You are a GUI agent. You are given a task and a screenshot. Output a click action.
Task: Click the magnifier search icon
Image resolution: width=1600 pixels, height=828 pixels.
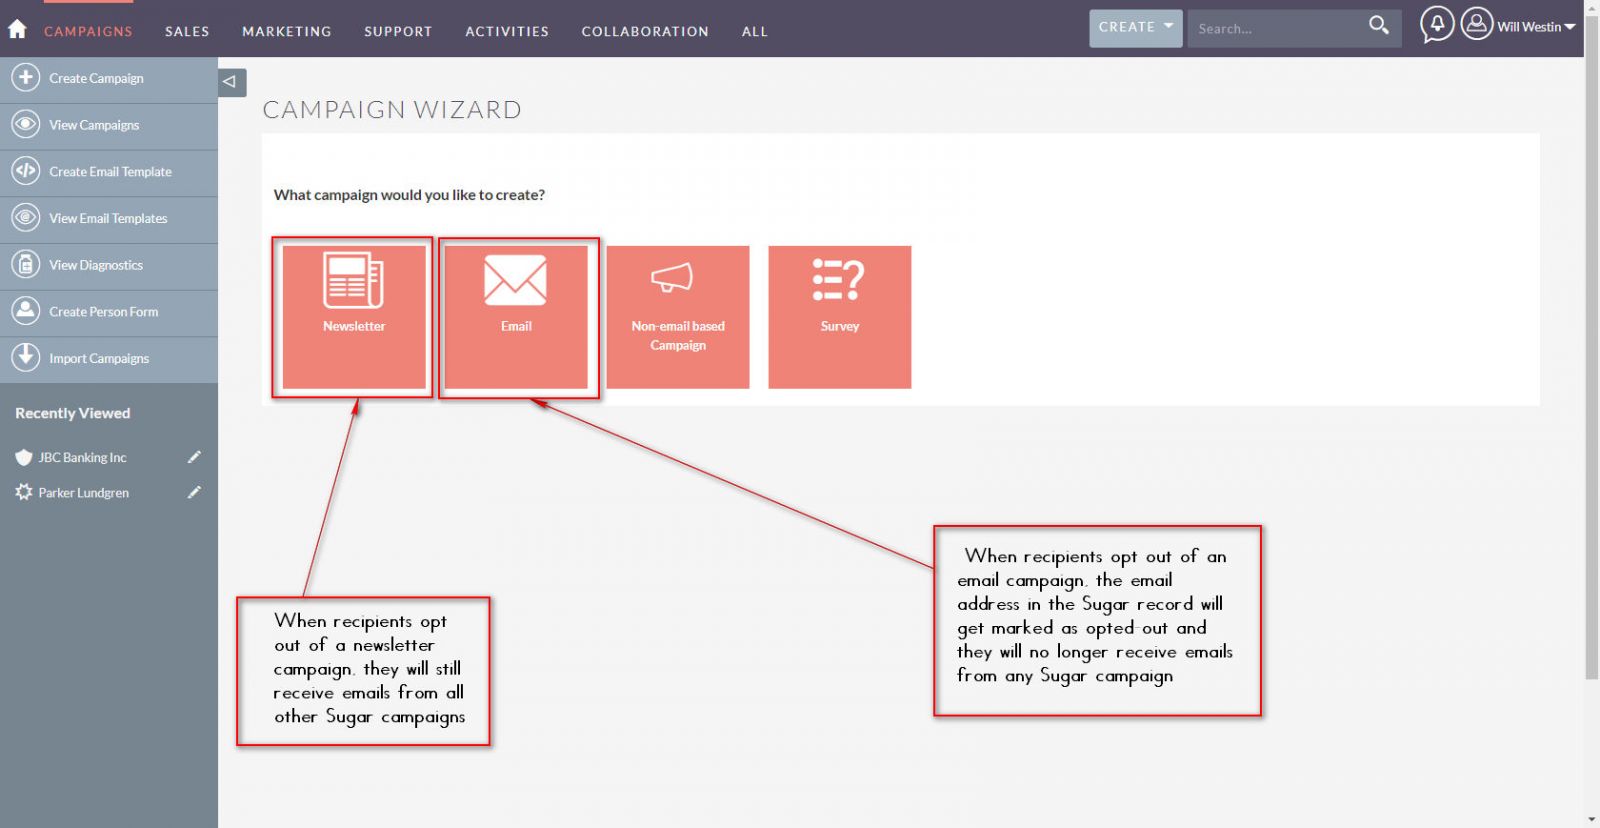[1379, 26]
